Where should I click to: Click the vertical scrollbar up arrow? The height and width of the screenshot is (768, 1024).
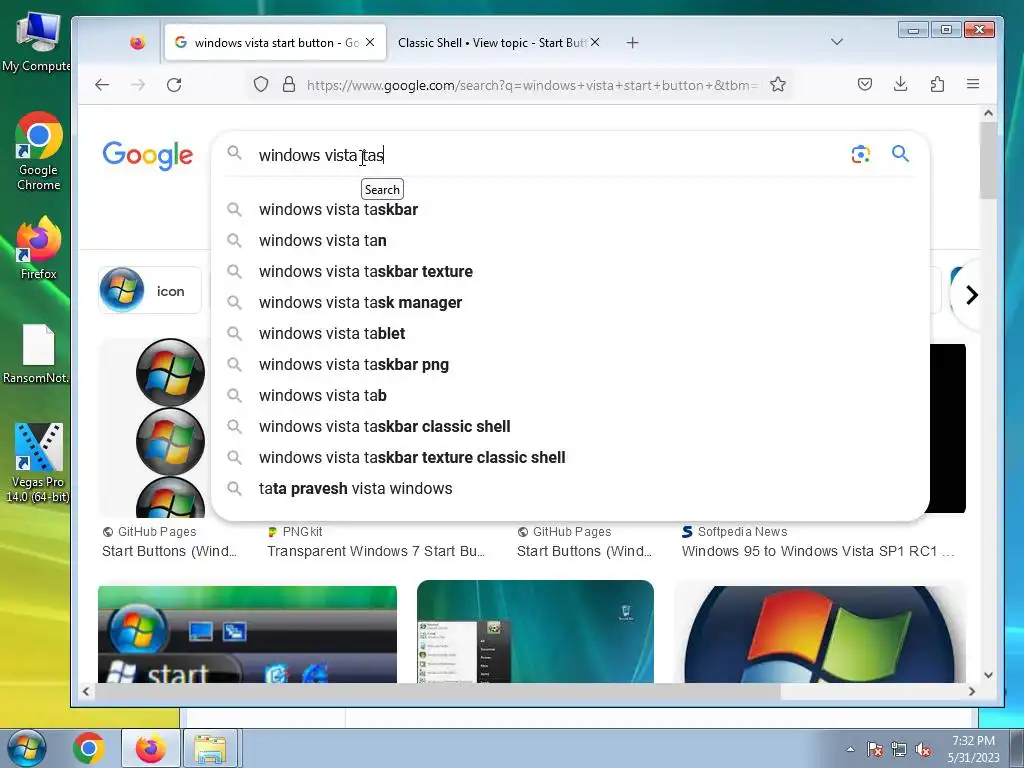(x=988, y=114)
